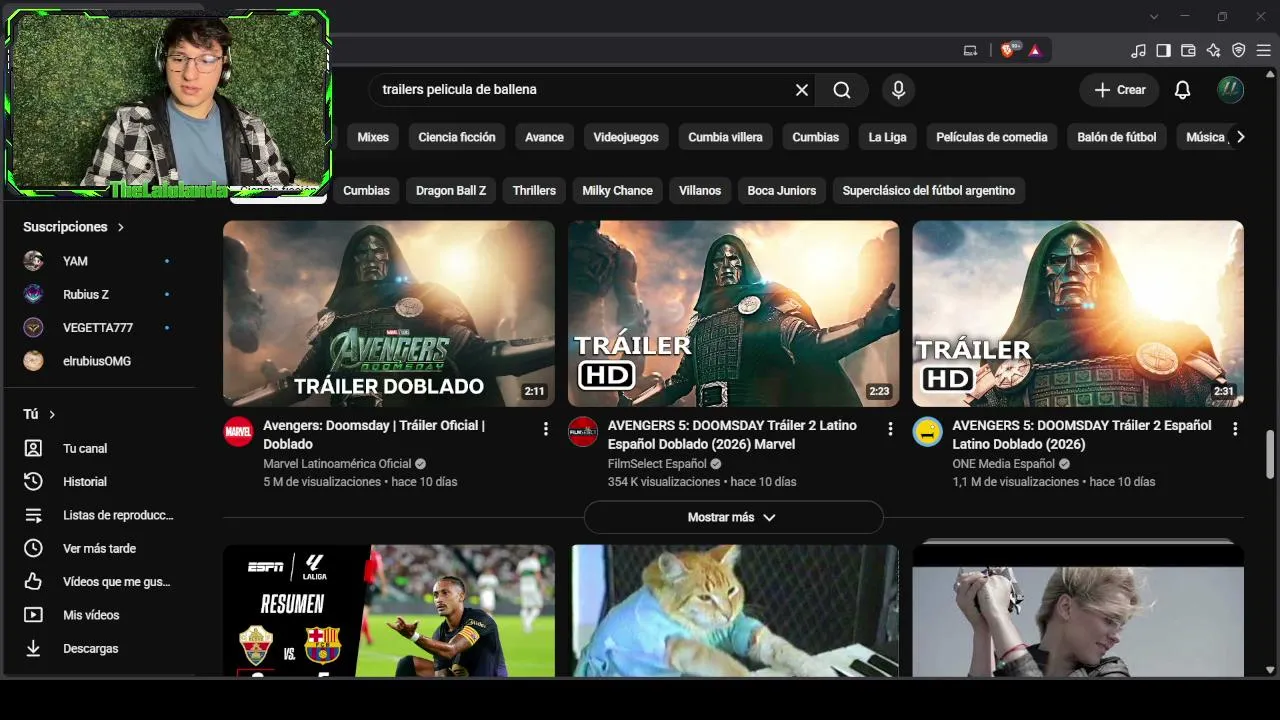Select Películas de comedia chip
1280x720 pixels.
(x=992, y=137)
